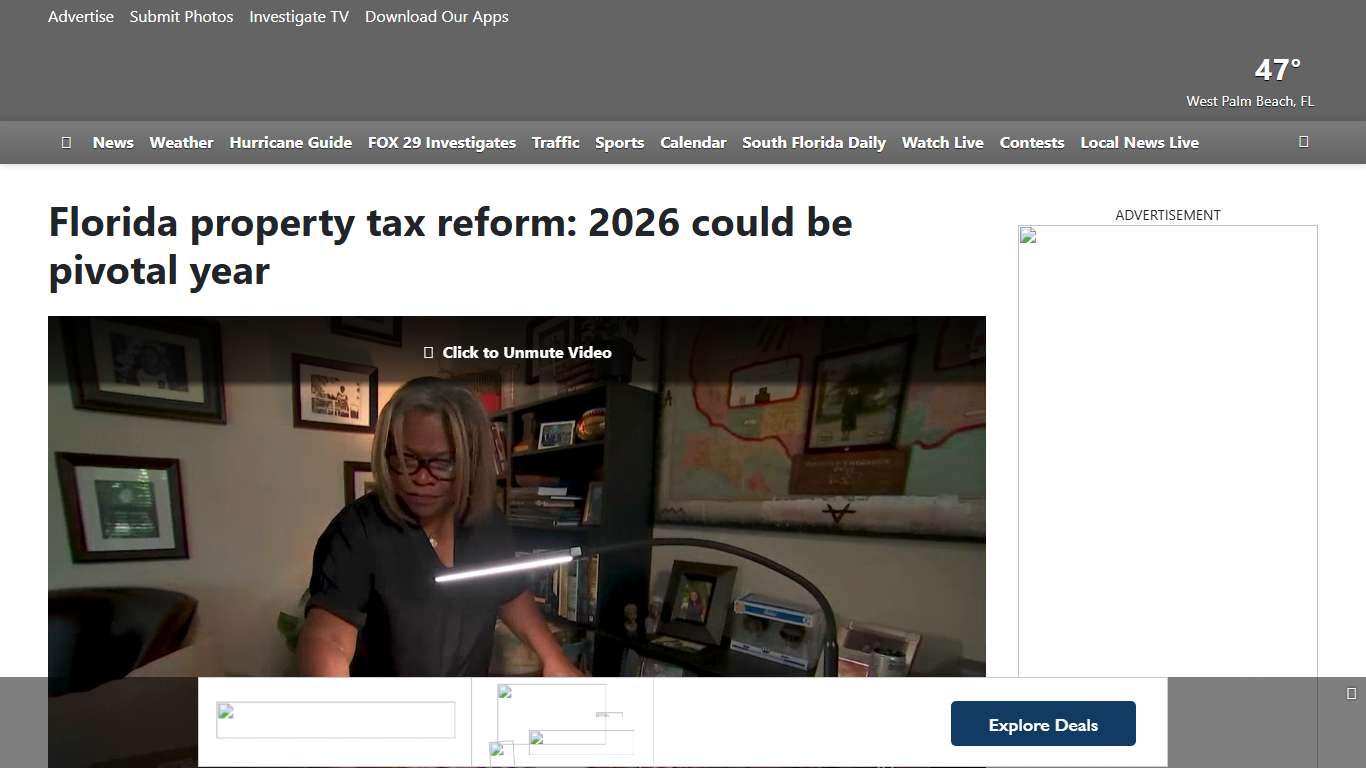
Task: Open the News section
Action: coord(113,142)
